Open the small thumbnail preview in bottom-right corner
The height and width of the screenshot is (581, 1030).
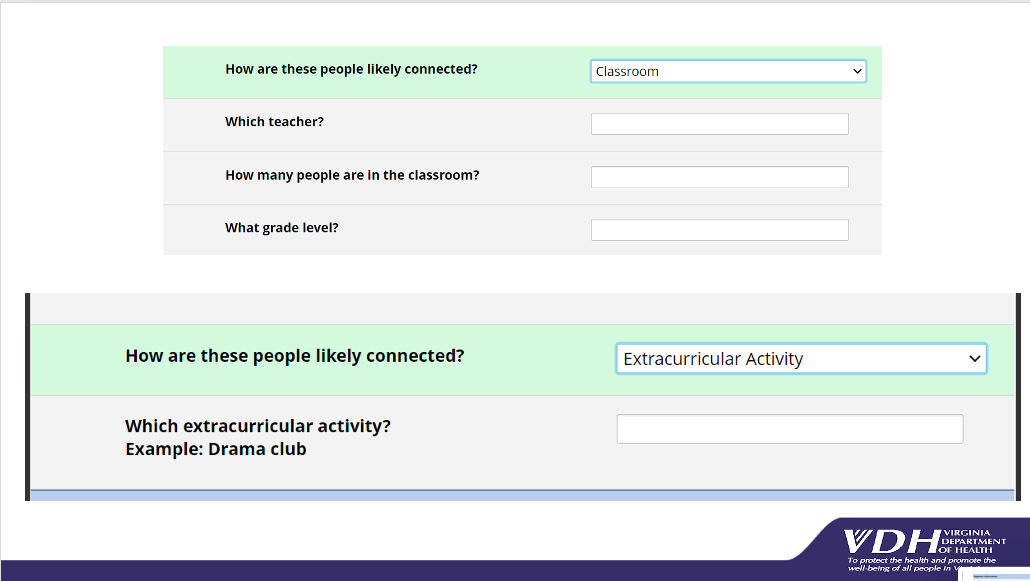[994, 574]
